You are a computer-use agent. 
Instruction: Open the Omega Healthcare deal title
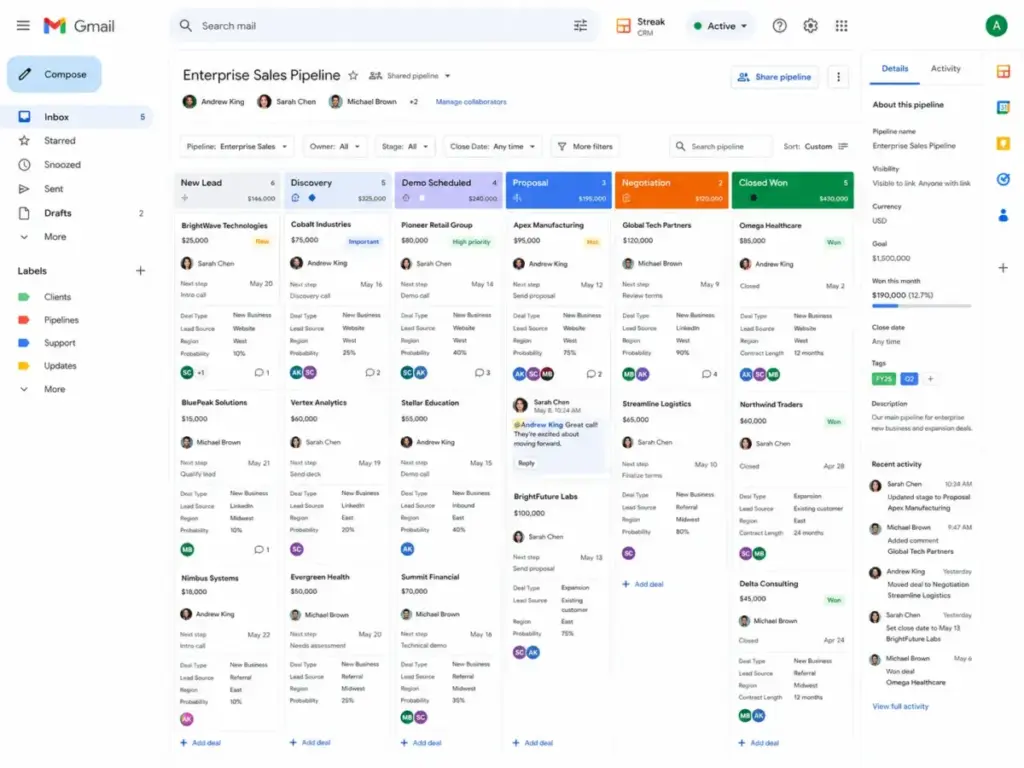[x=770, y=225]
